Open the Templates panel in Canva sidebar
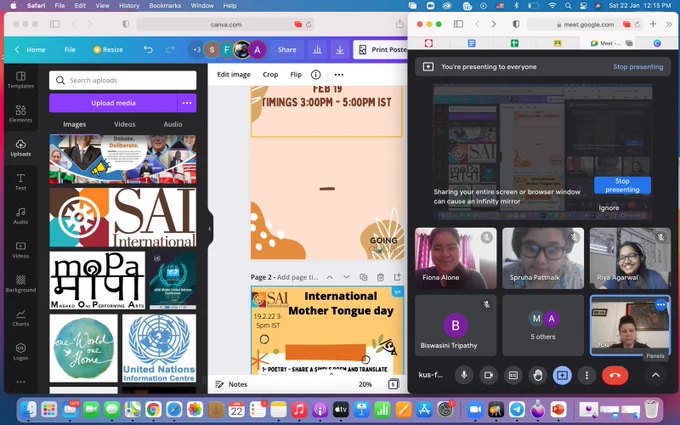 [x=20, y=80]
